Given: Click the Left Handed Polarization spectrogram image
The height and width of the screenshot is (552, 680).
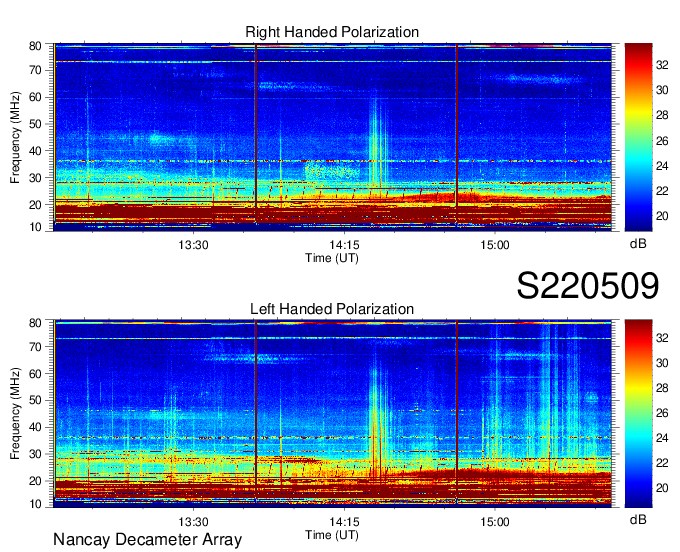Looking at the screenshot, I should click(x=333, y=413).
